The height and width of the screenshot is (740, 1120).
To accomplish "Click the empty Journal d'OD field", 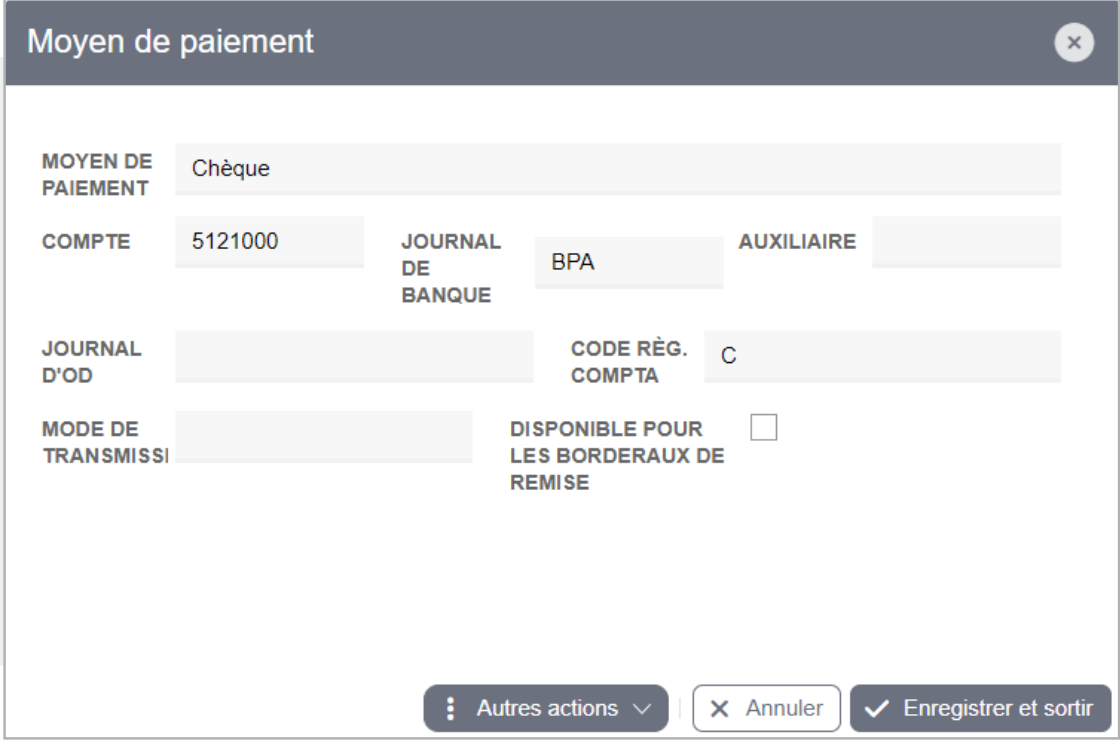I will point(354,356).
